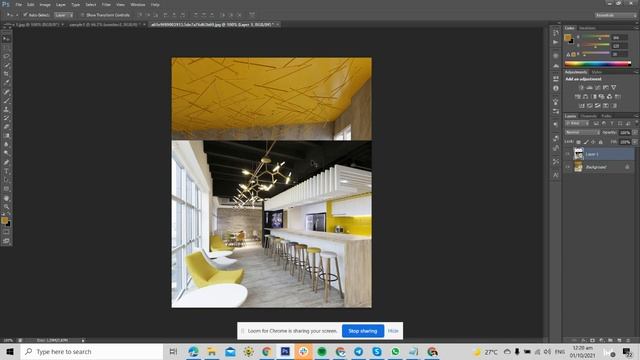This screenshot has width=640, height=360.
Task: Select the Brush tool
Action: pos(6,100)
